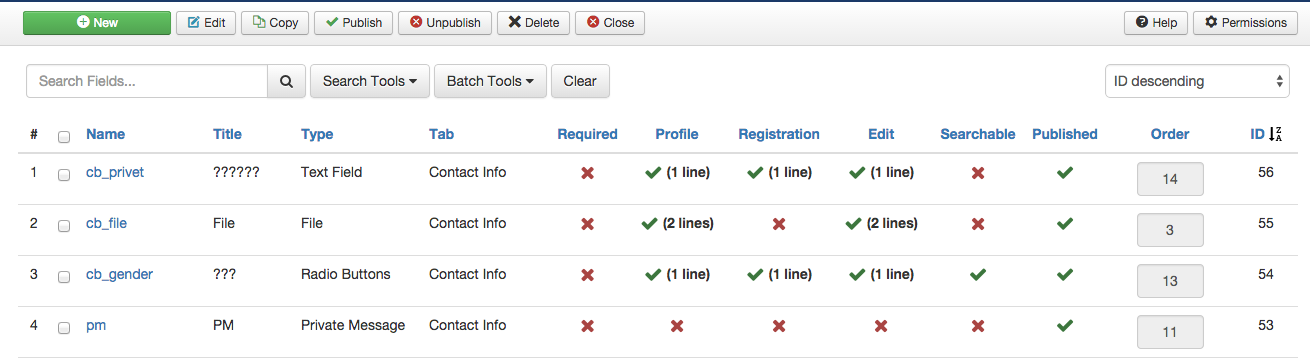This screenshot has width=1310, height=362.
Task: Toggle Searchable X icon for cb_privet
Action: pos(978,173)
